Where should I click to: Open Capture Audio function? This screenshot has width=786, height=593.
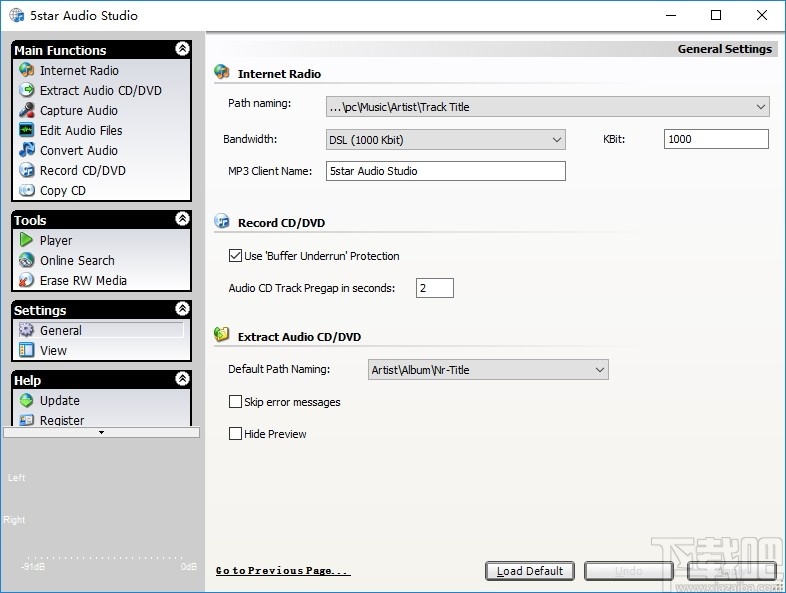click(79, 110)
